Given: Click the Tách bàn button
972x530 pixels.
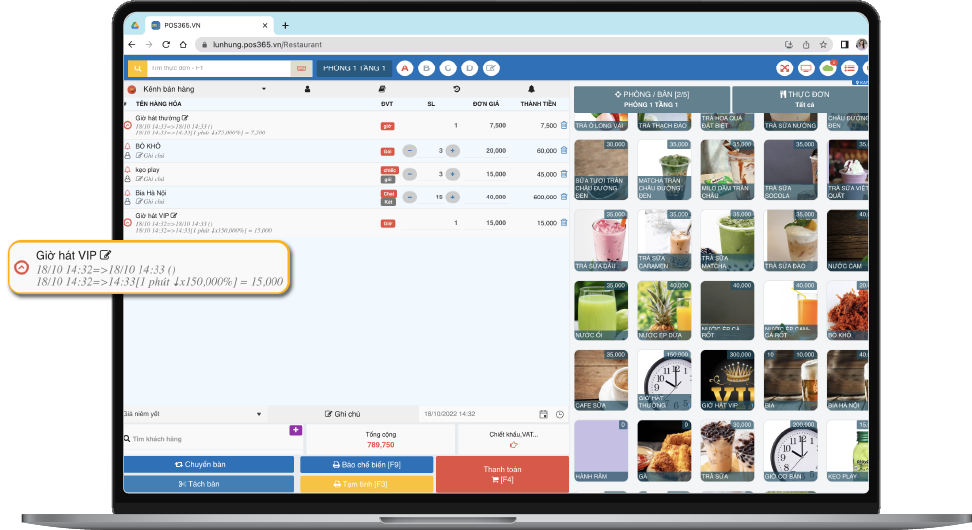Looking at the screenshot, I should [x=208, y=484].
